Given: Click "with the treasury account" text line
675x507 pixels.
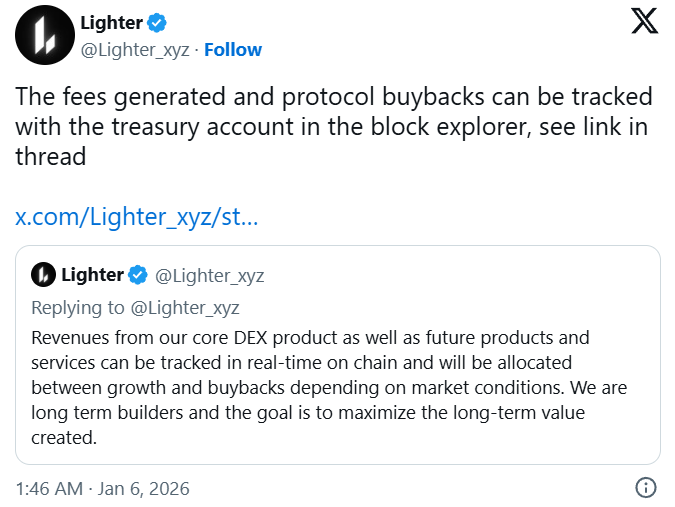Looking at the screenshot, I should [x=334, y=127].
